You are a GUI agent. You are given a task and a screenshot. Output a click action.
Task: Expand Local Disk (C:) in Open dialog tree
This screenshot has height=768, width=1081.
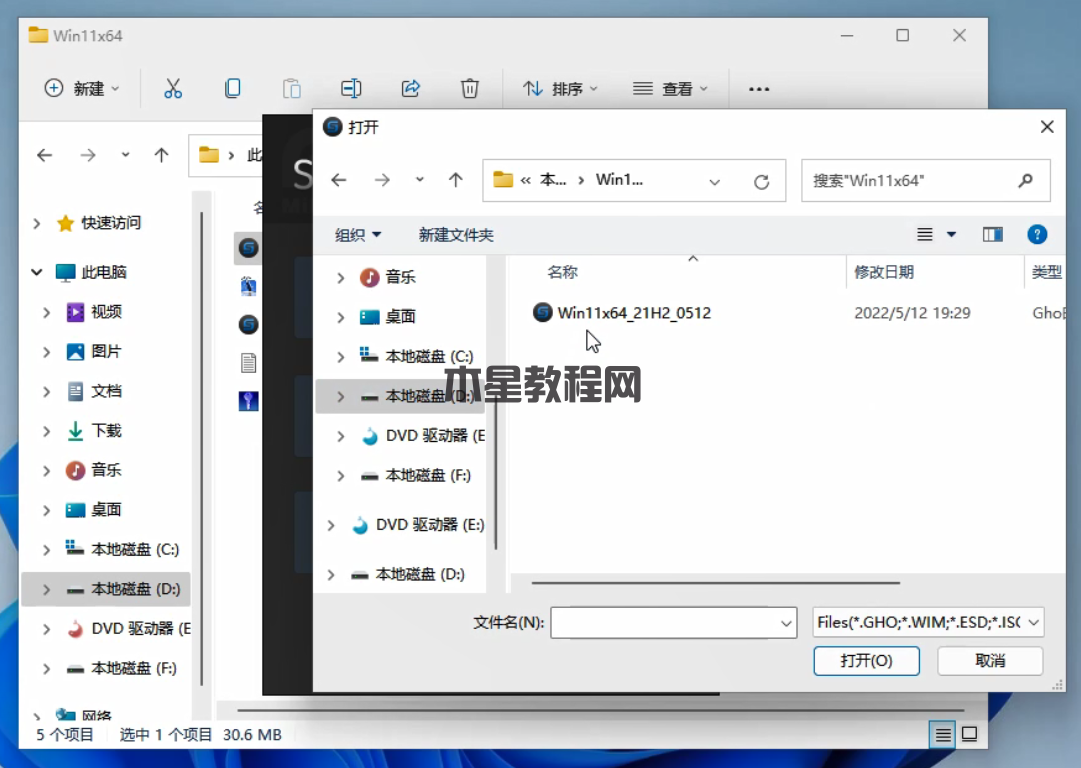341,356
